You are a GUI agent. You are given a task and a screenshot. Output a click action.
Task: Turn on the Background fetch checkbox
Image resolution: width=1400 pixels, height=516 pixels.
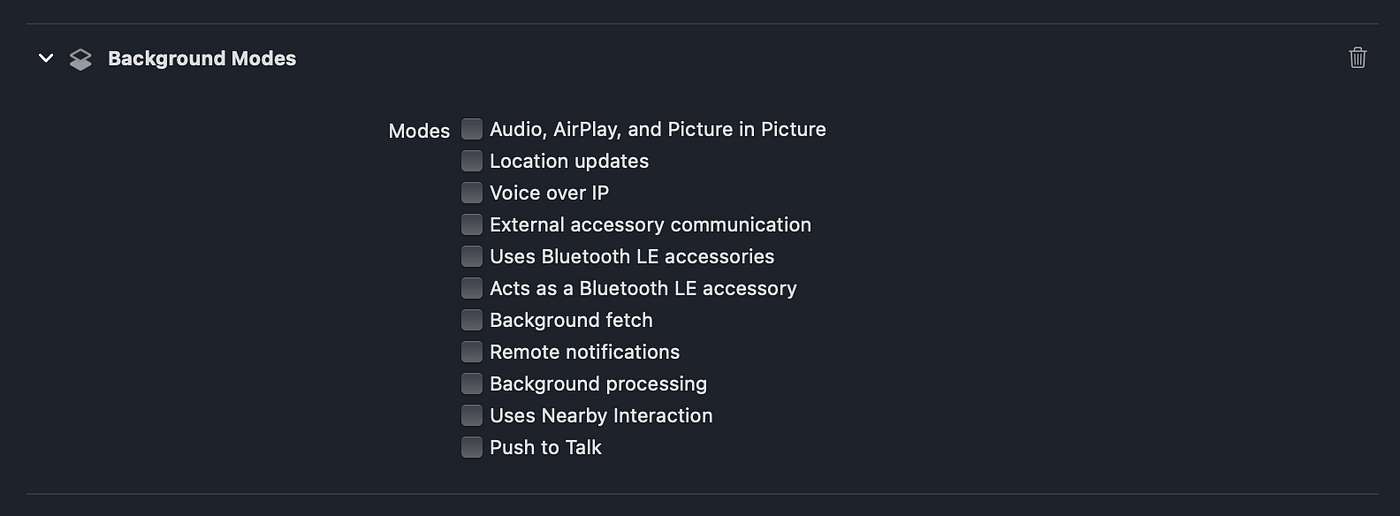coord(472,320)
